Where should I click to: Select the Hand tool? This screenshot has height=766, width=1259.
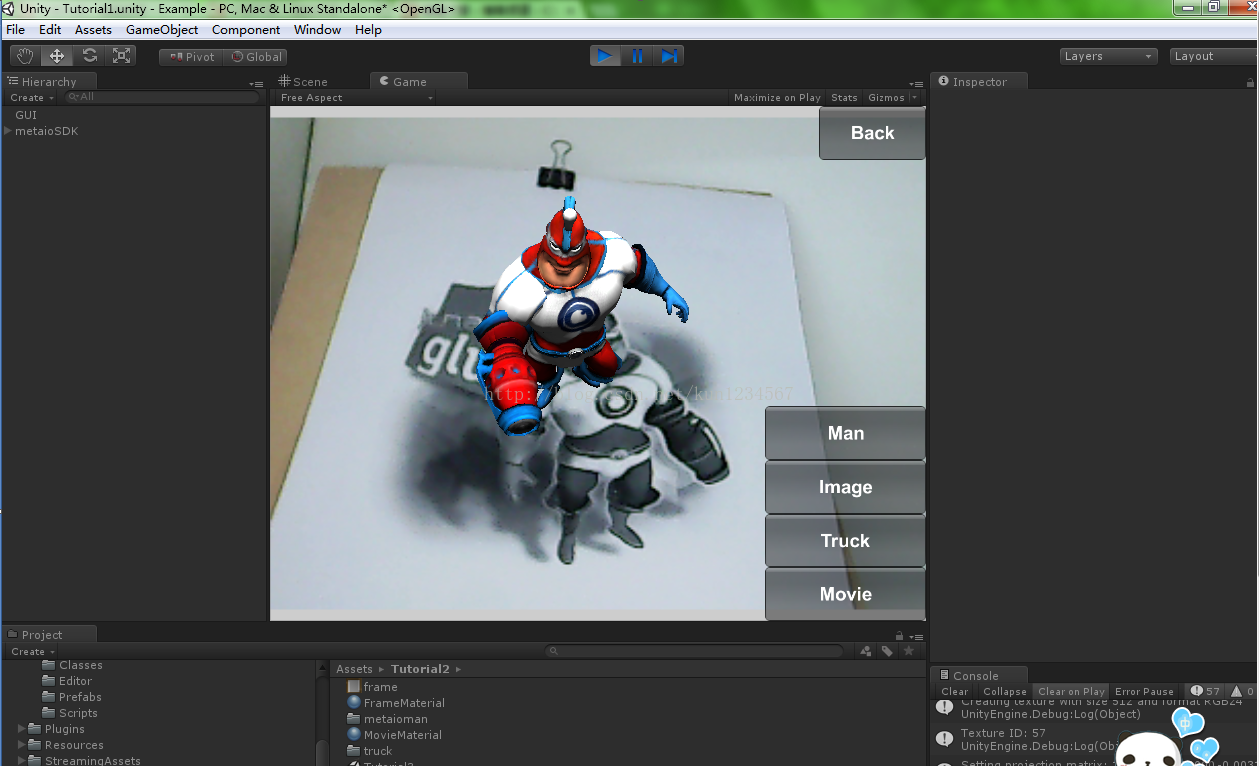(x=26, y=56)
